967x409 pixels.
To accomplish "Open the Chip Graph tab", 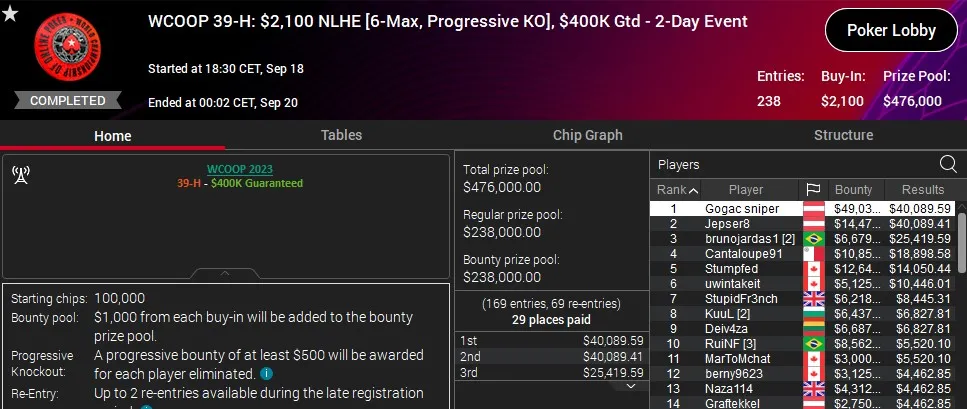I will [x=587, y=135].
